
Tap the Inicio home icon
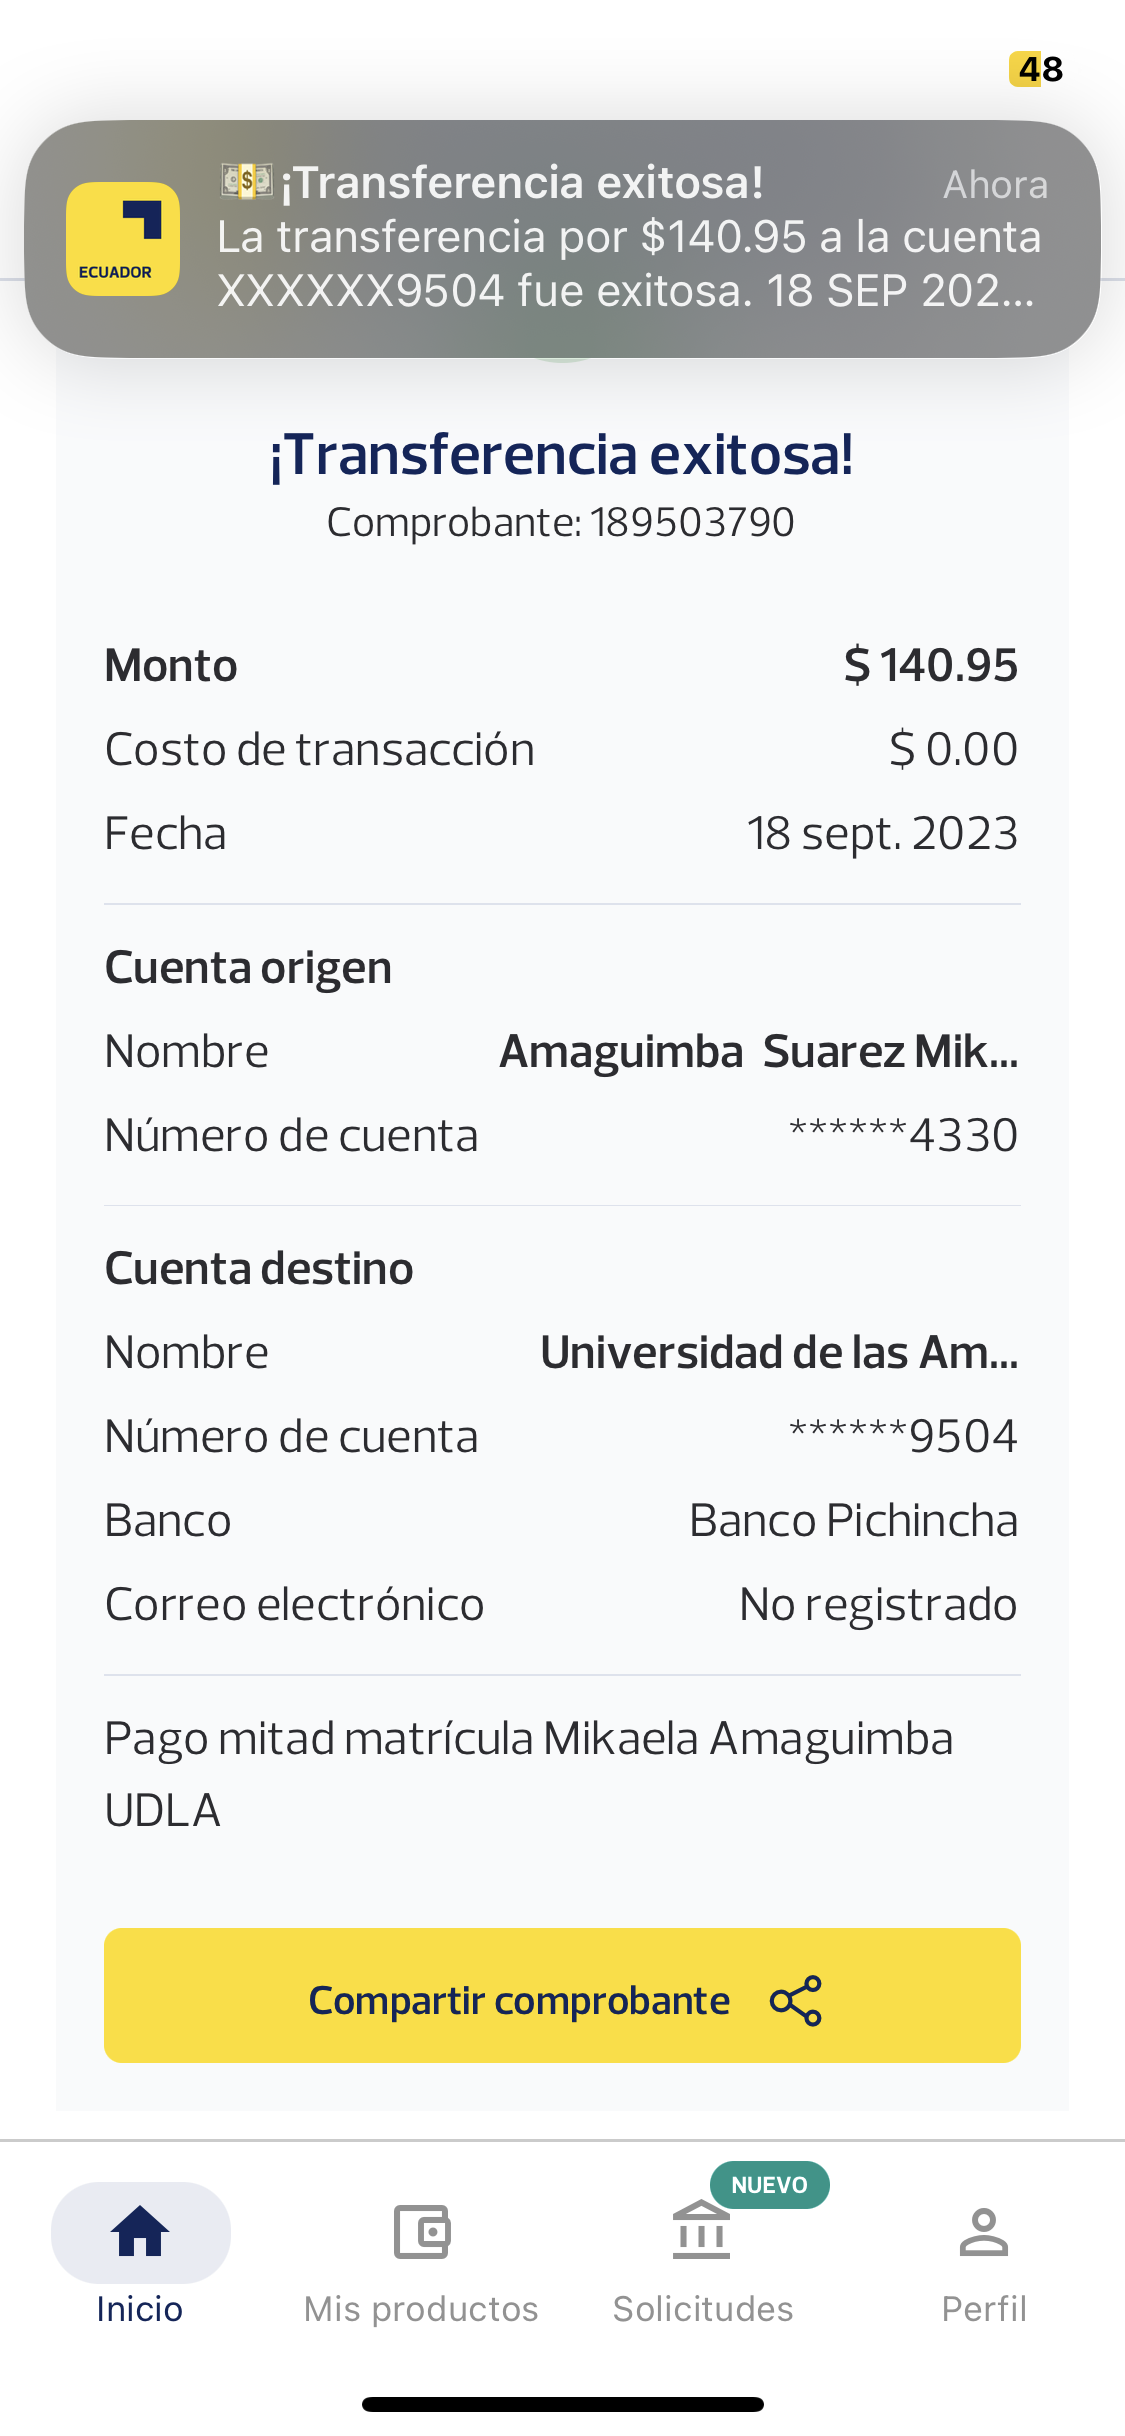(140, 2231)
